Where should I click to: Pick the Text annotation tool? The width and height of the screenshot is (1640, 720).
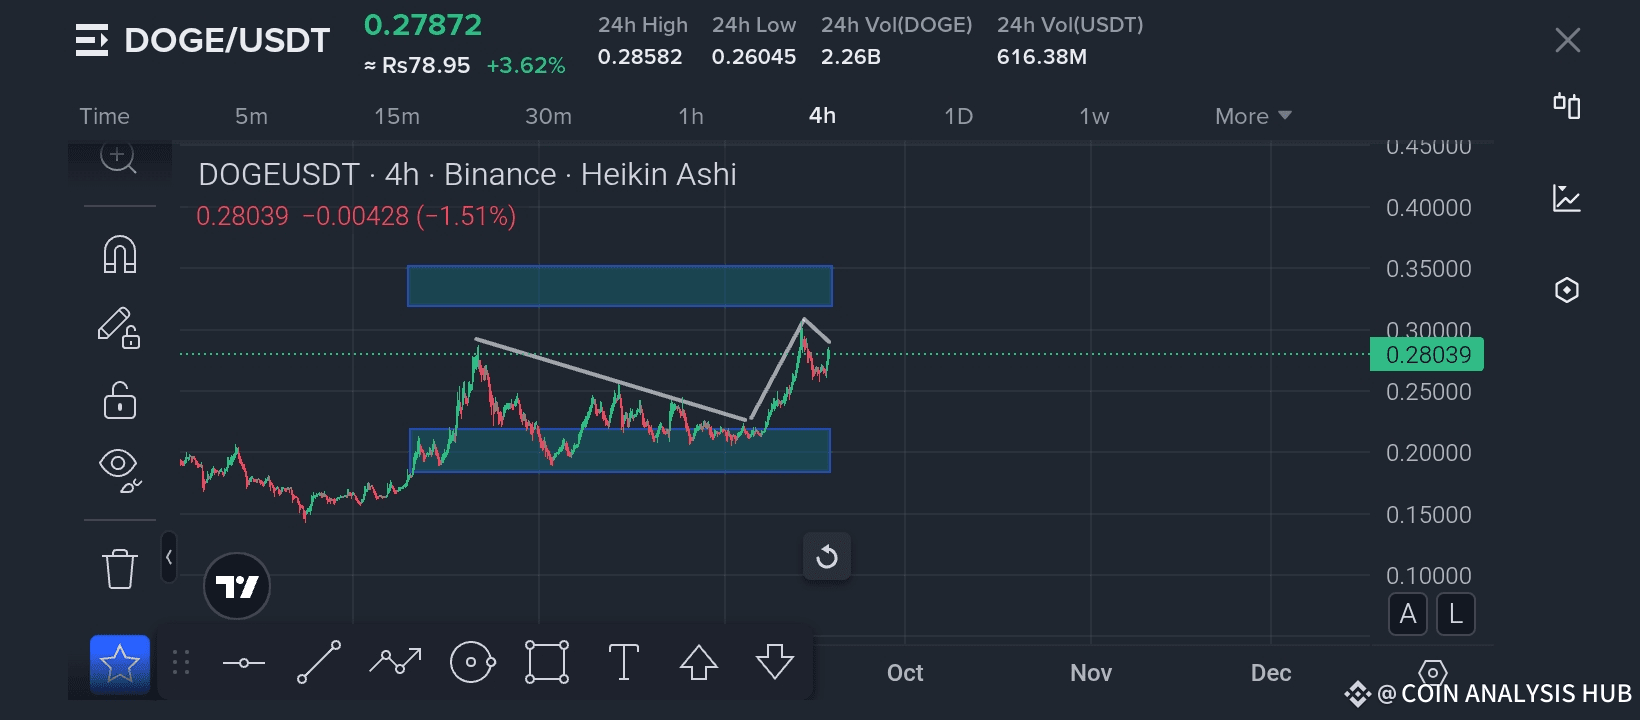click(x=623, y=662)
